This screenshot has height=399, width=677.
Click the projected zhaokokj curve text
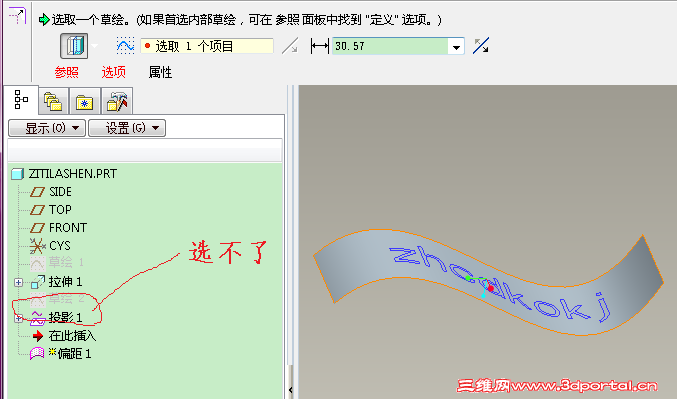pyautogui.click(x=500, y=283)
